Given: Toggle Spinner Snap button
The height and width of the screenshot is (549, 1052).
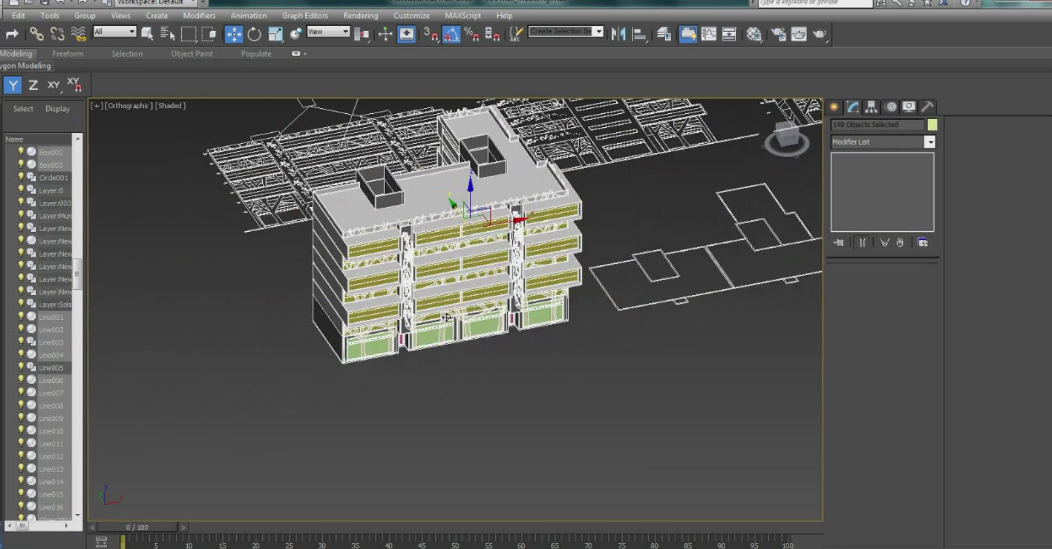Looking at the screenshot, I should [x=492, y=34].
